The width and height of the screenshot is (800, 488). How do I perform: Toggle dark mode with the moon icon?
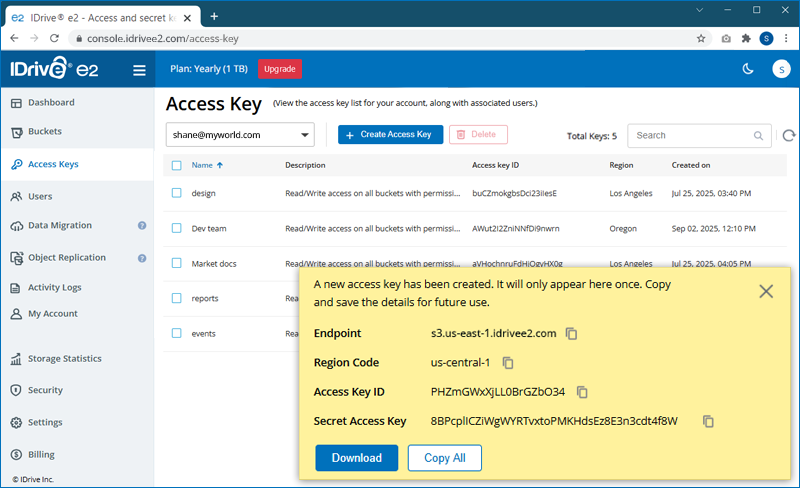(x=747, y=69)
